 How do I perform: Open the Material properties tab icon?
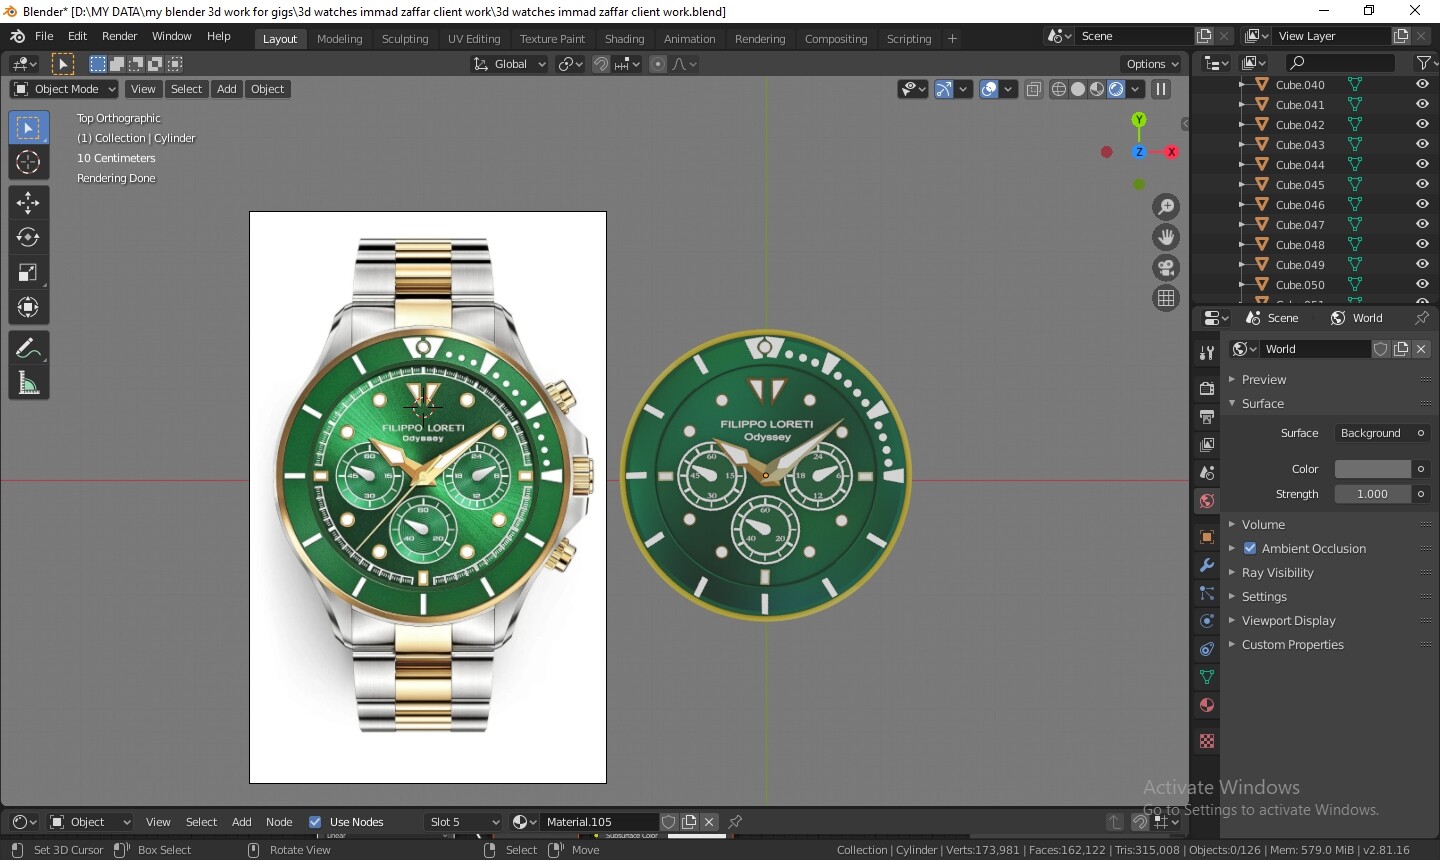coord(1207,705)
